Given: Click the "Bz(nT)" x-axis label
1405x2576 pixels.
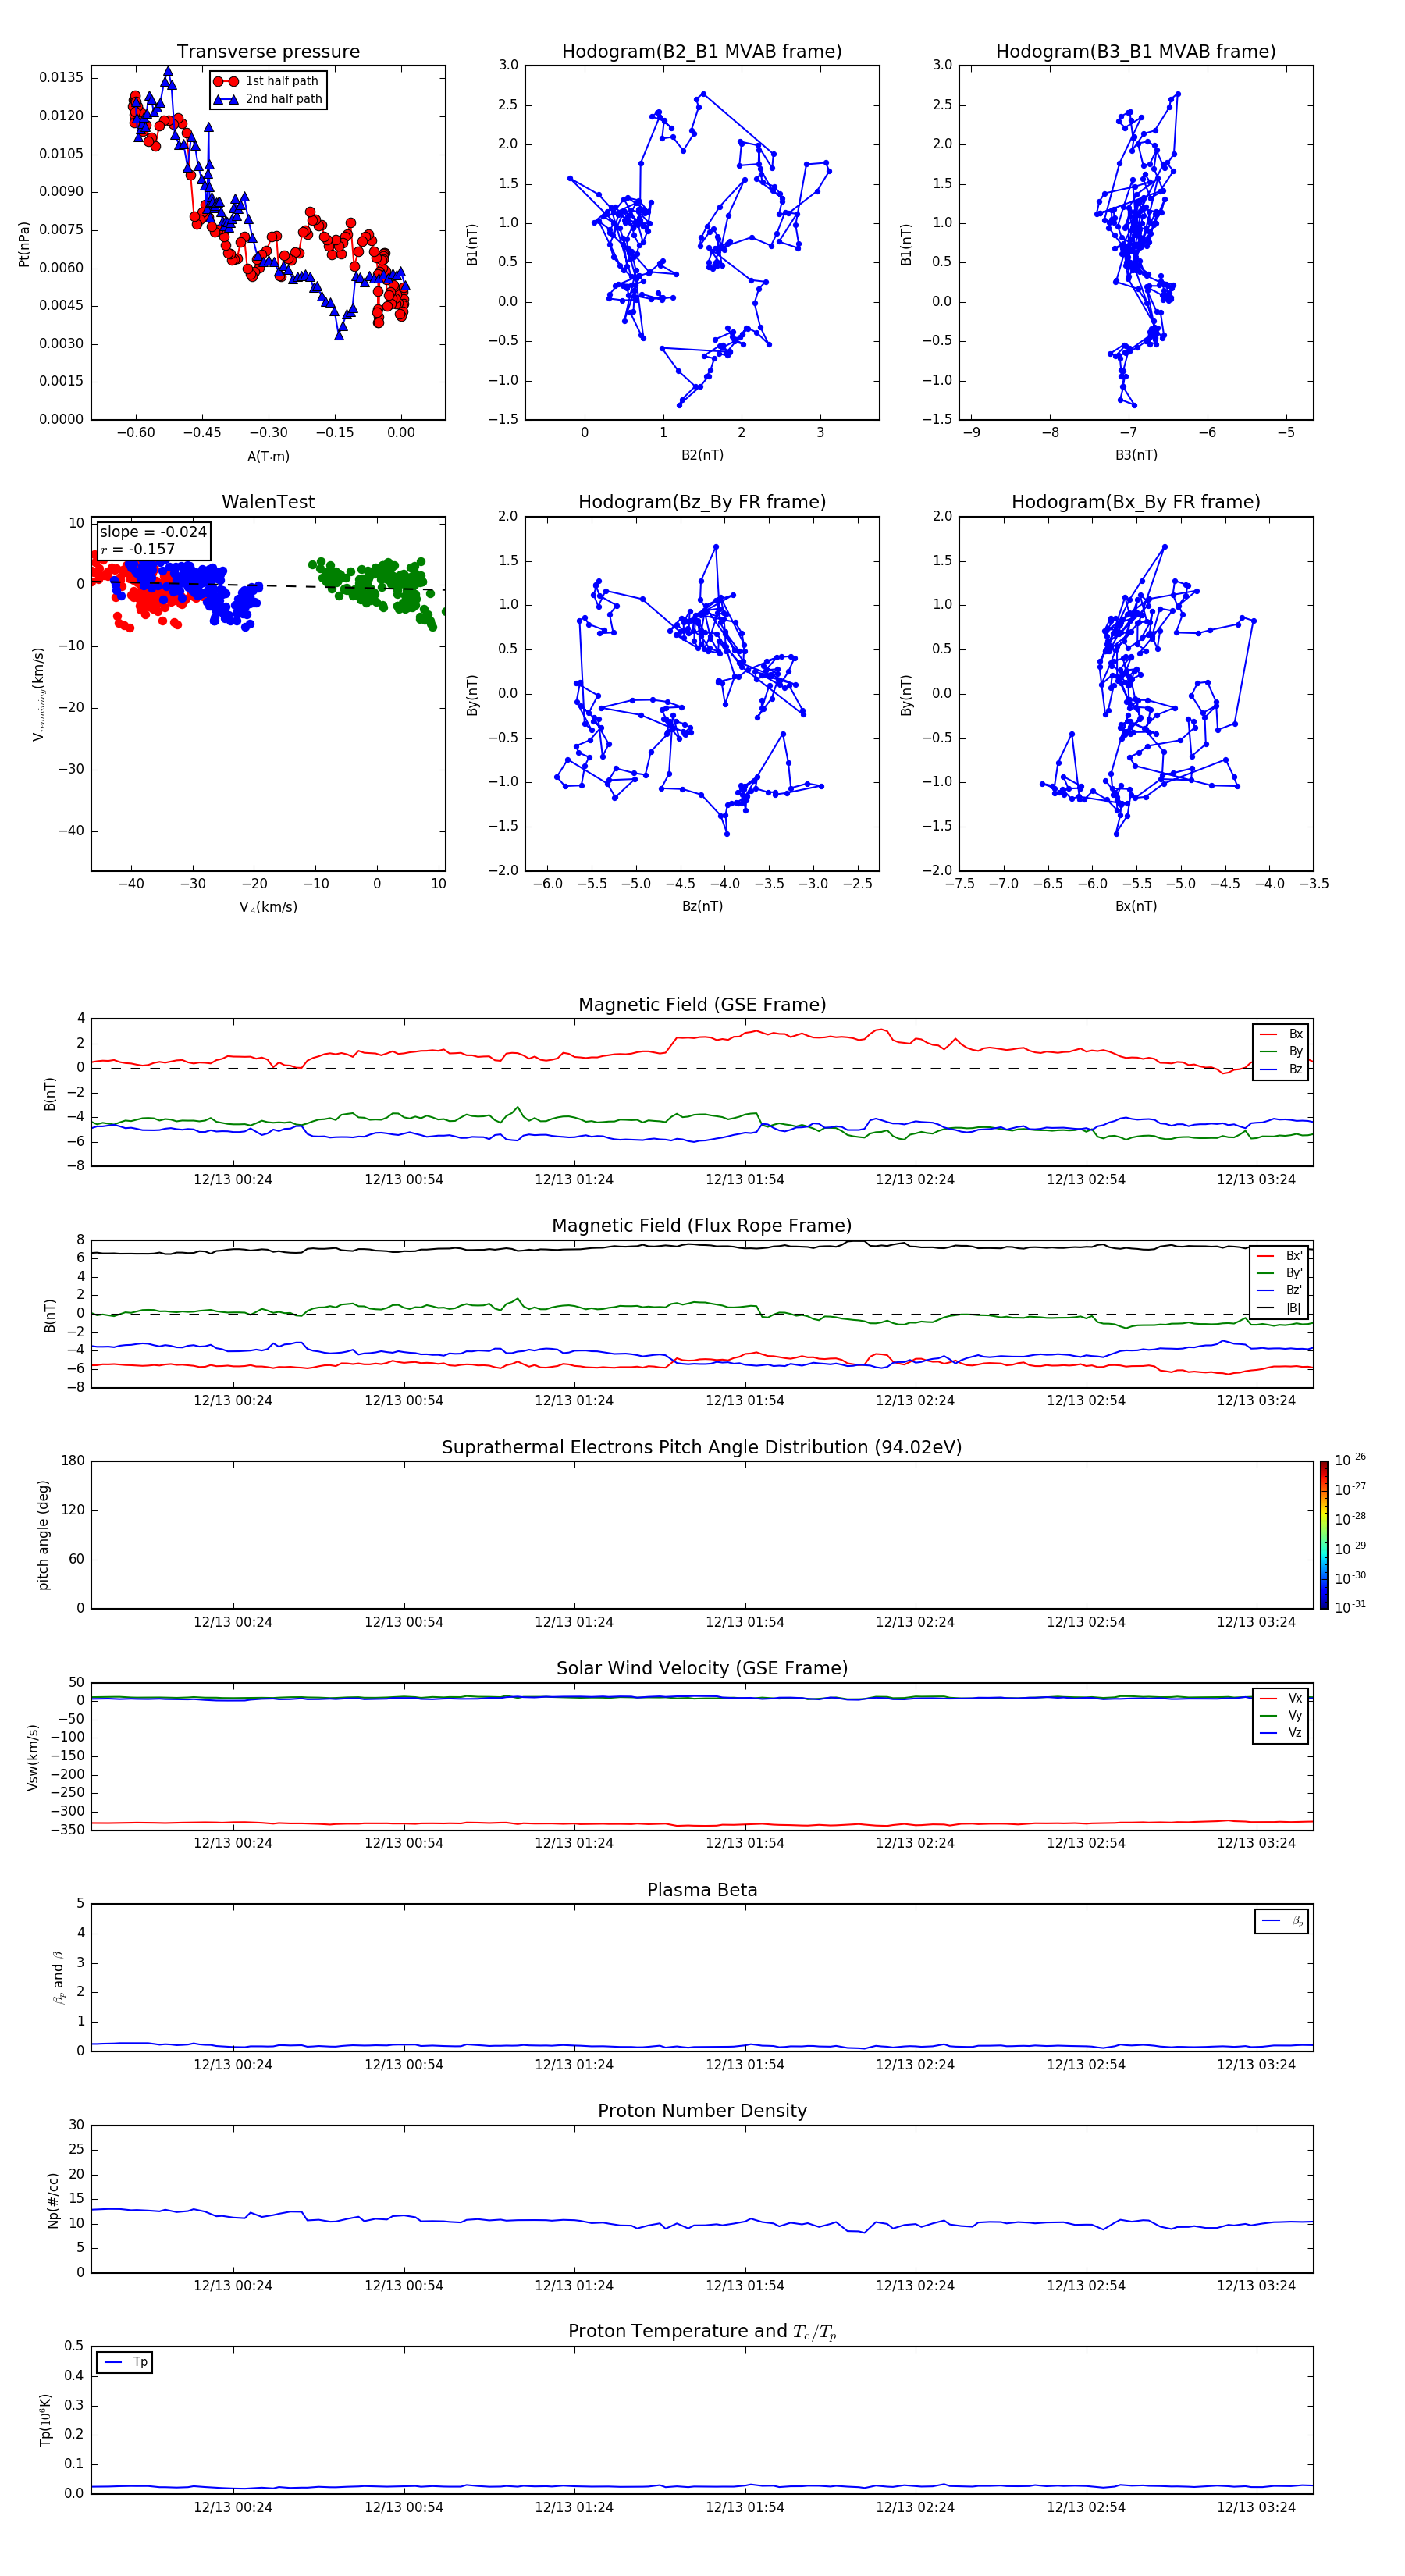Looking at the screenshot, I should point(702,907).
